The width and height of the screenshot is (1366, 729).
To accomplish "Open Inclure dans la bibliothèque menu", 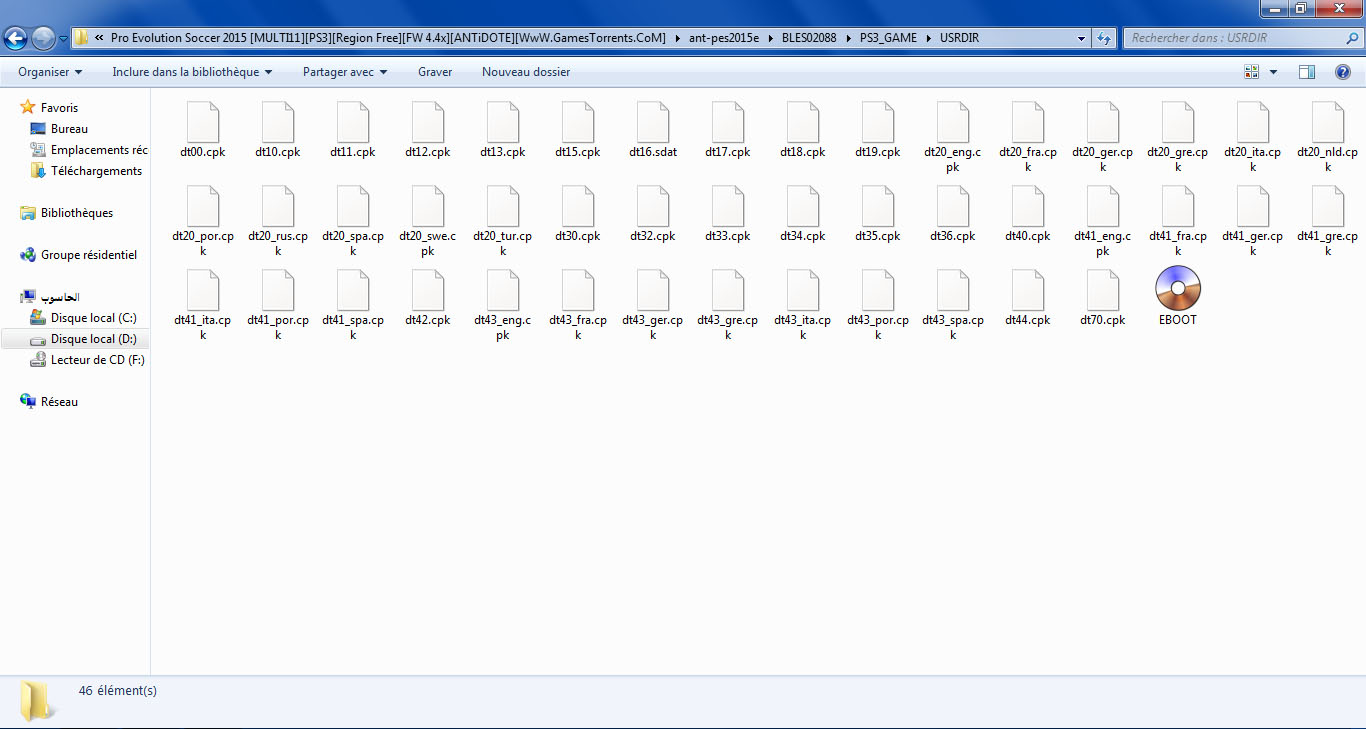I will point(192,72).
